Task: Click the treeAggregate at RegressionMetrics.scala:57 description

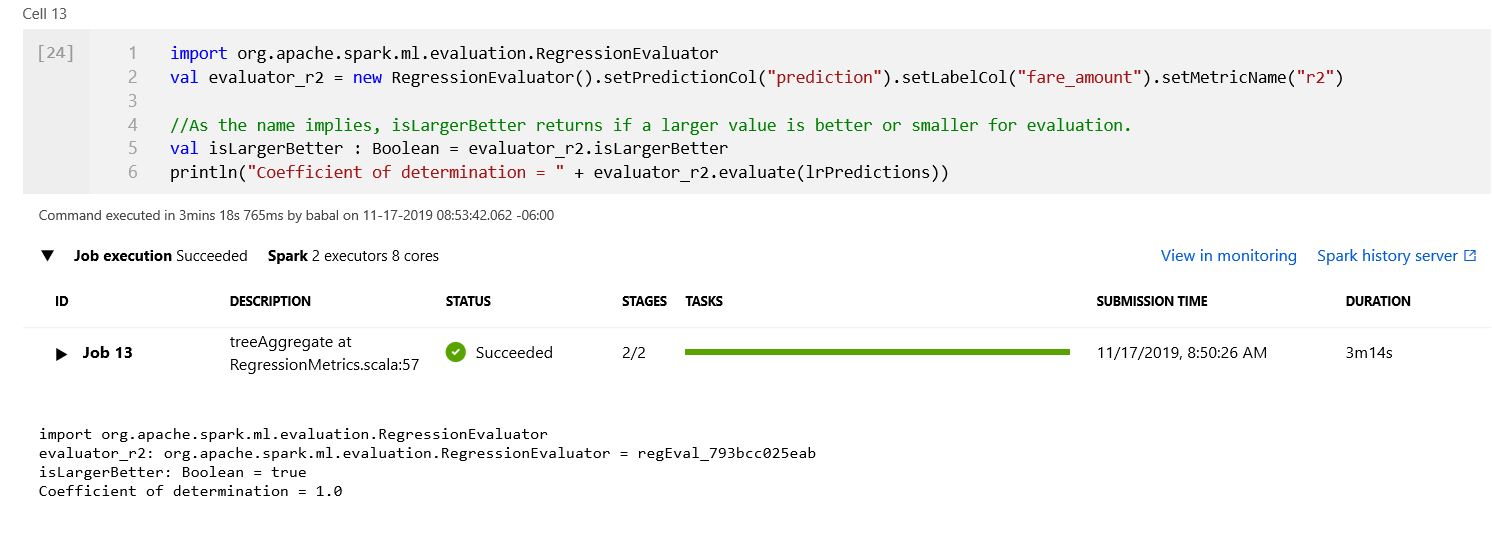Action: (324, 353)
